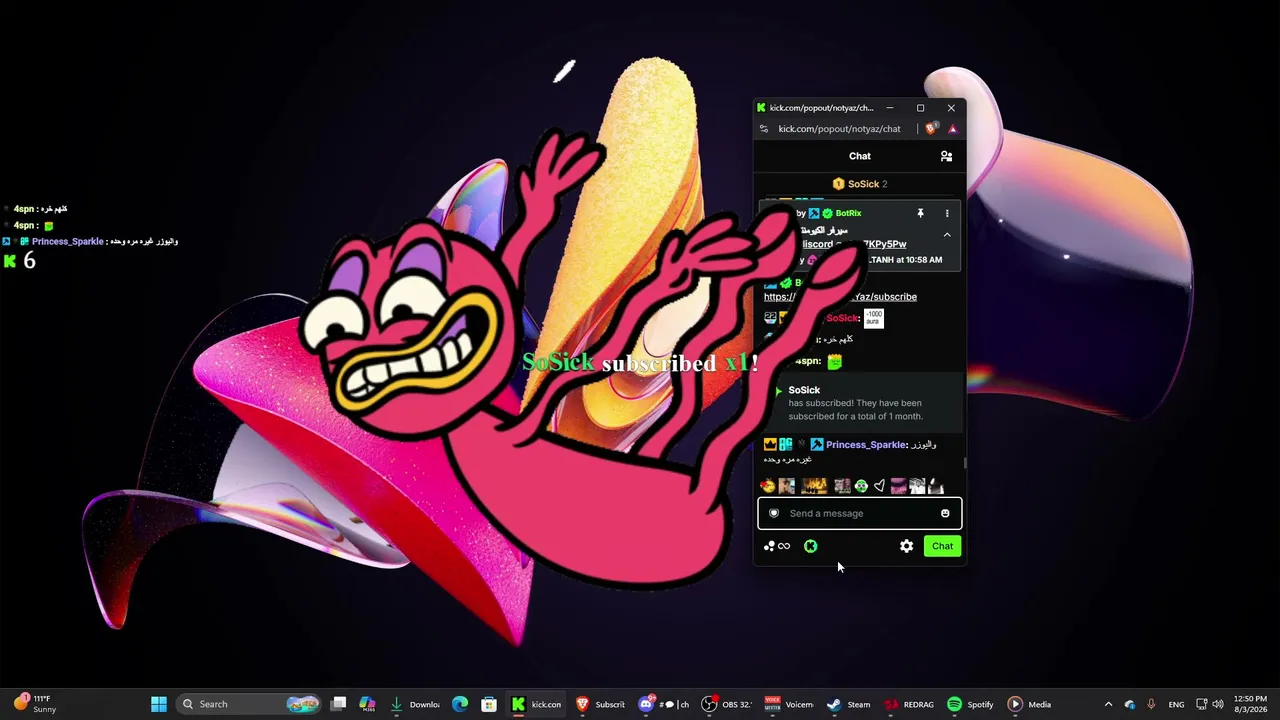Show hidden system tray icons

pyautogui.click(x=1108, y=704)
